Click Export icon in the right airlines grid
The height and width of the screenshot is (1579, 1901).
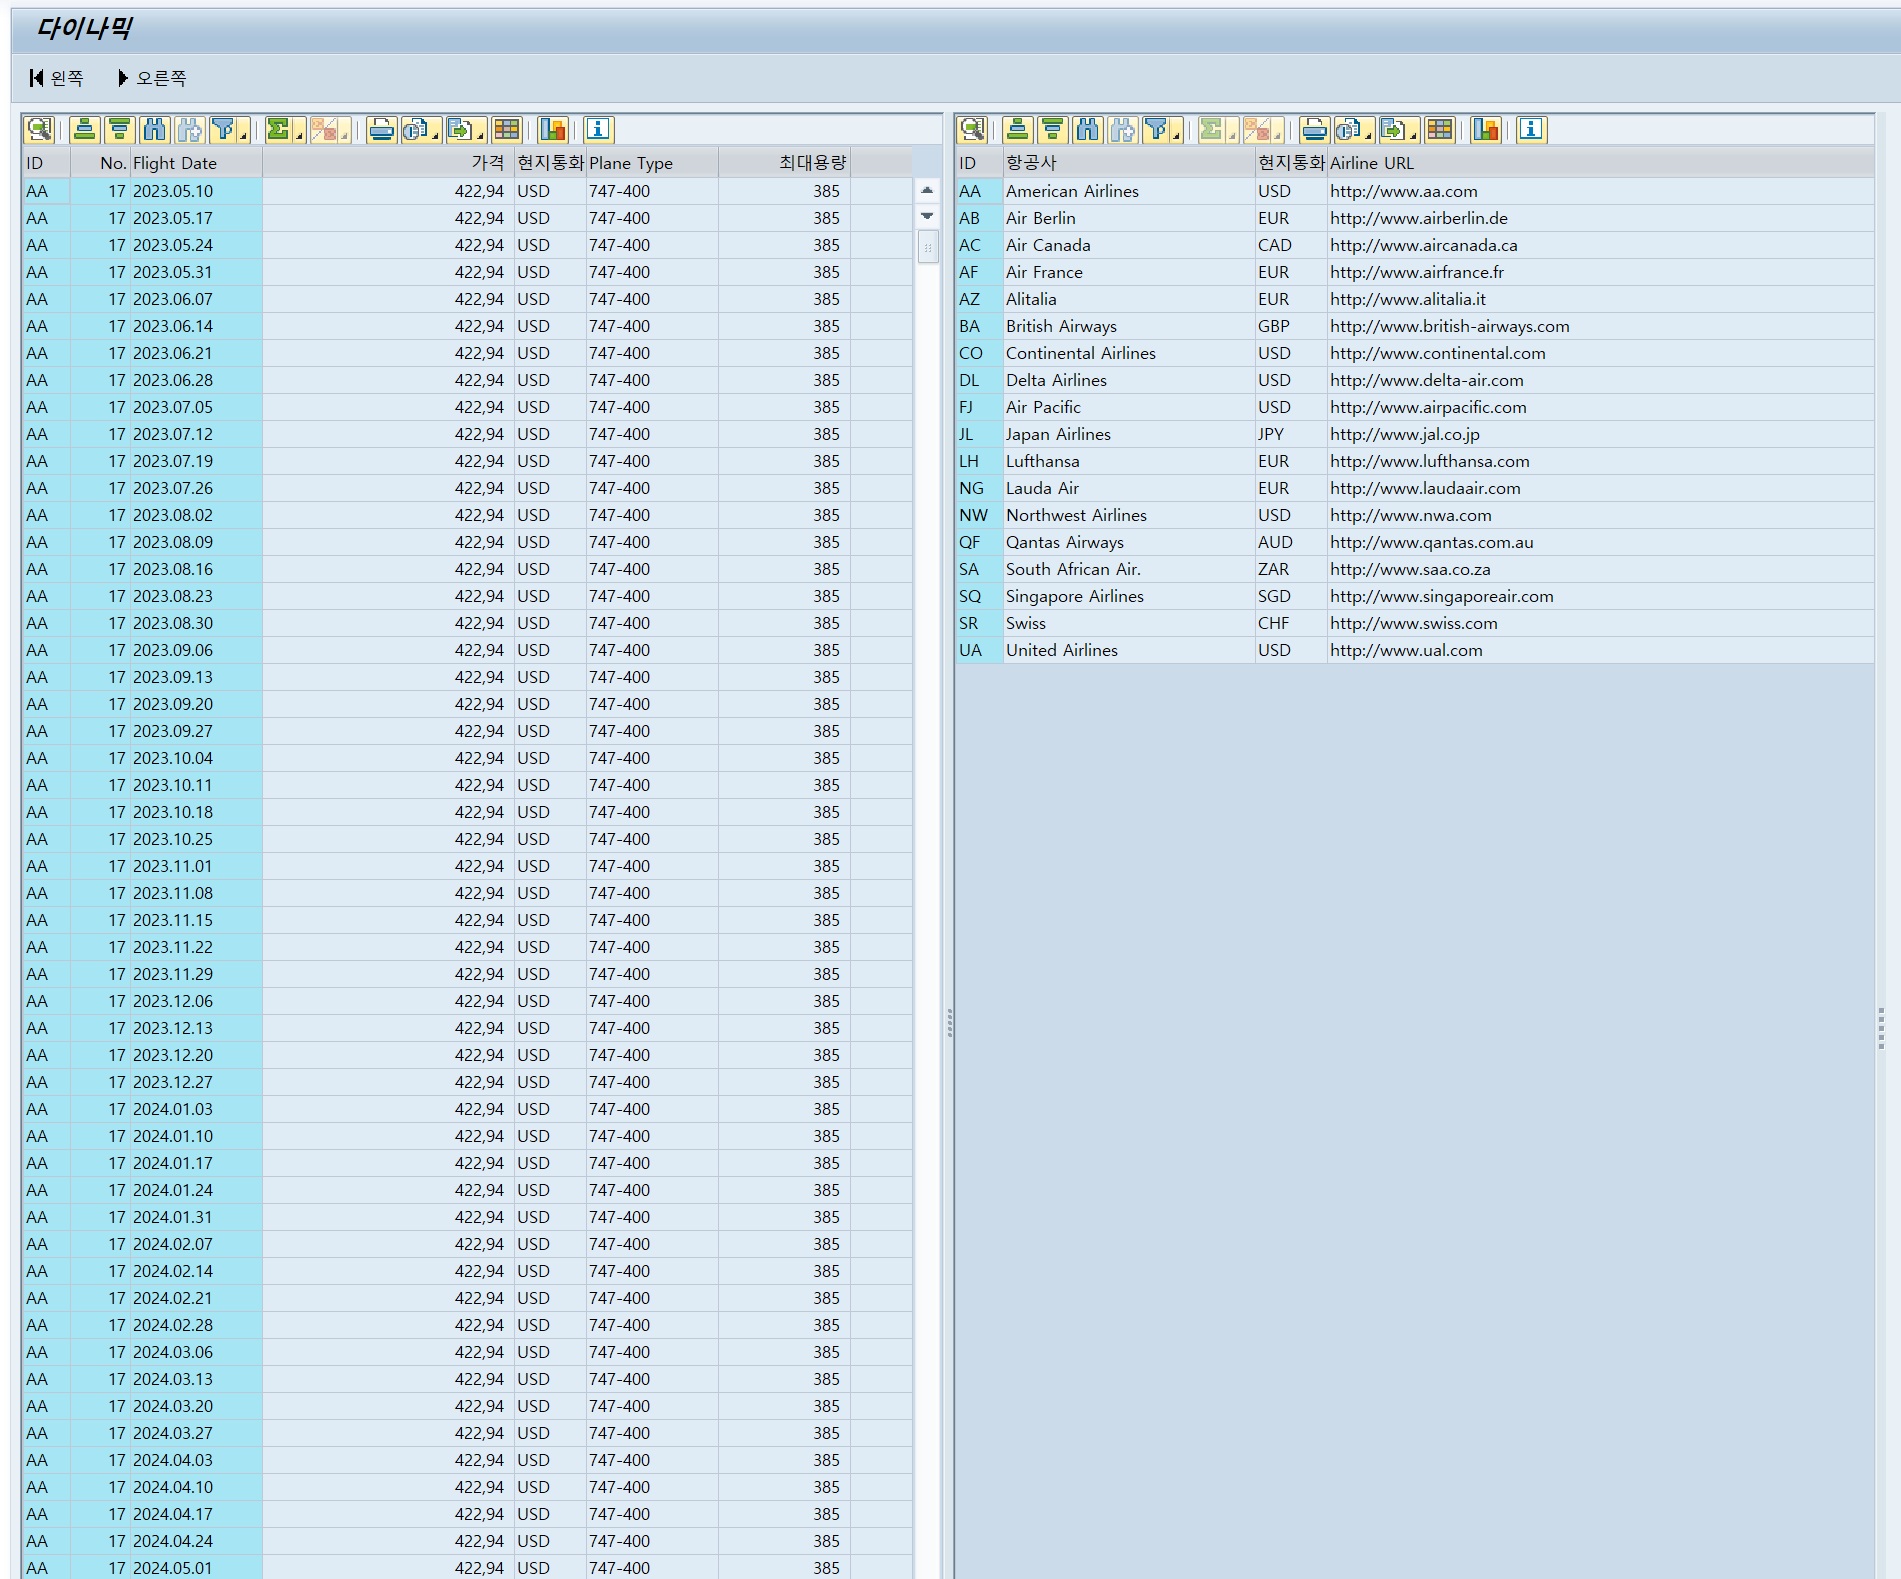[x=1393, y=129]
